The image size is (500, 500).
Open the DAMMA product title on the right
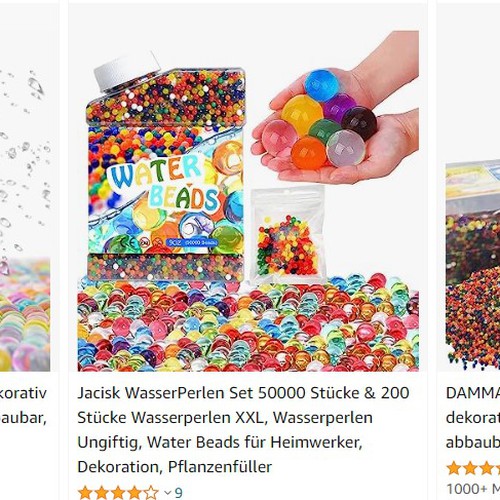(473, 417)
